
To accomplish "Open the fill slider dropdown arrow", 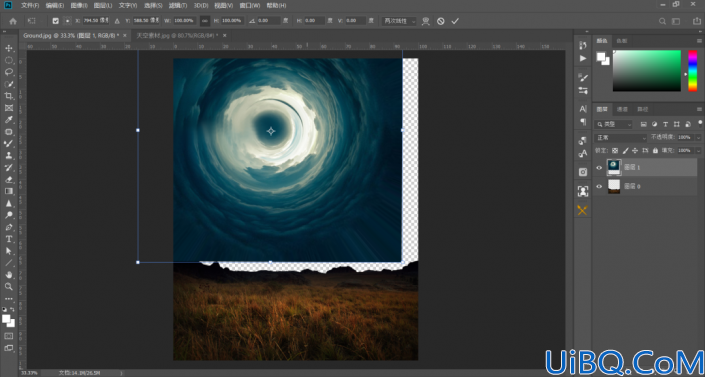I will pos(698,150).
